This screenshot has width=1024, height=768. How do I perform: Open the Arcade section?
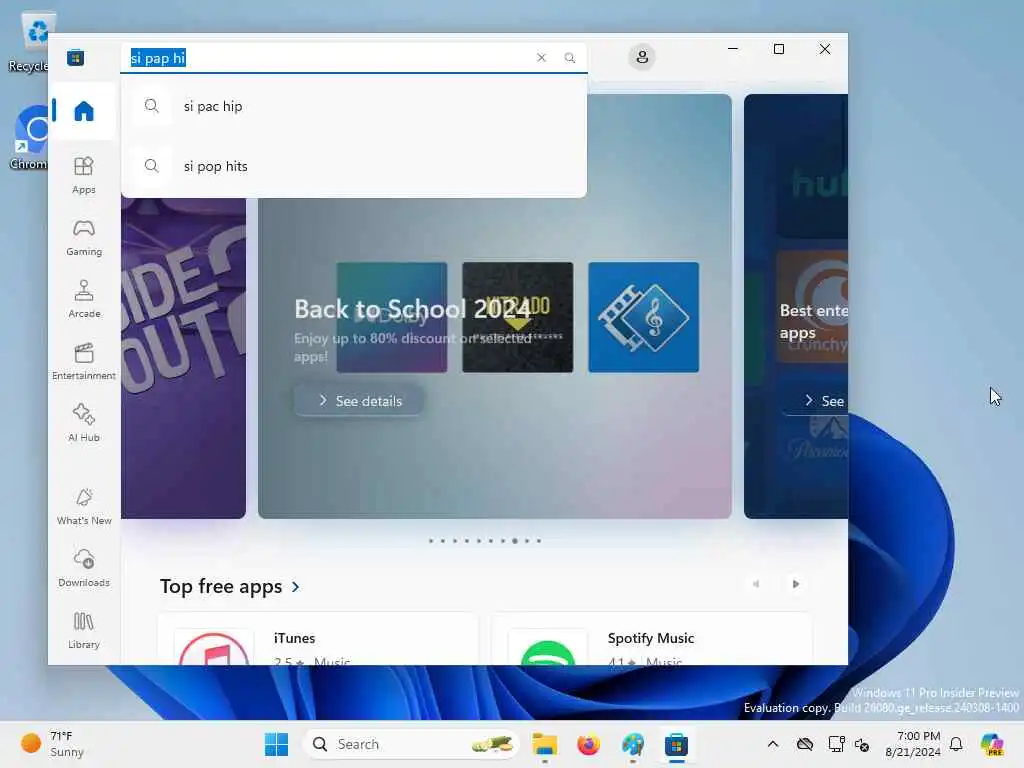[84, 300]
